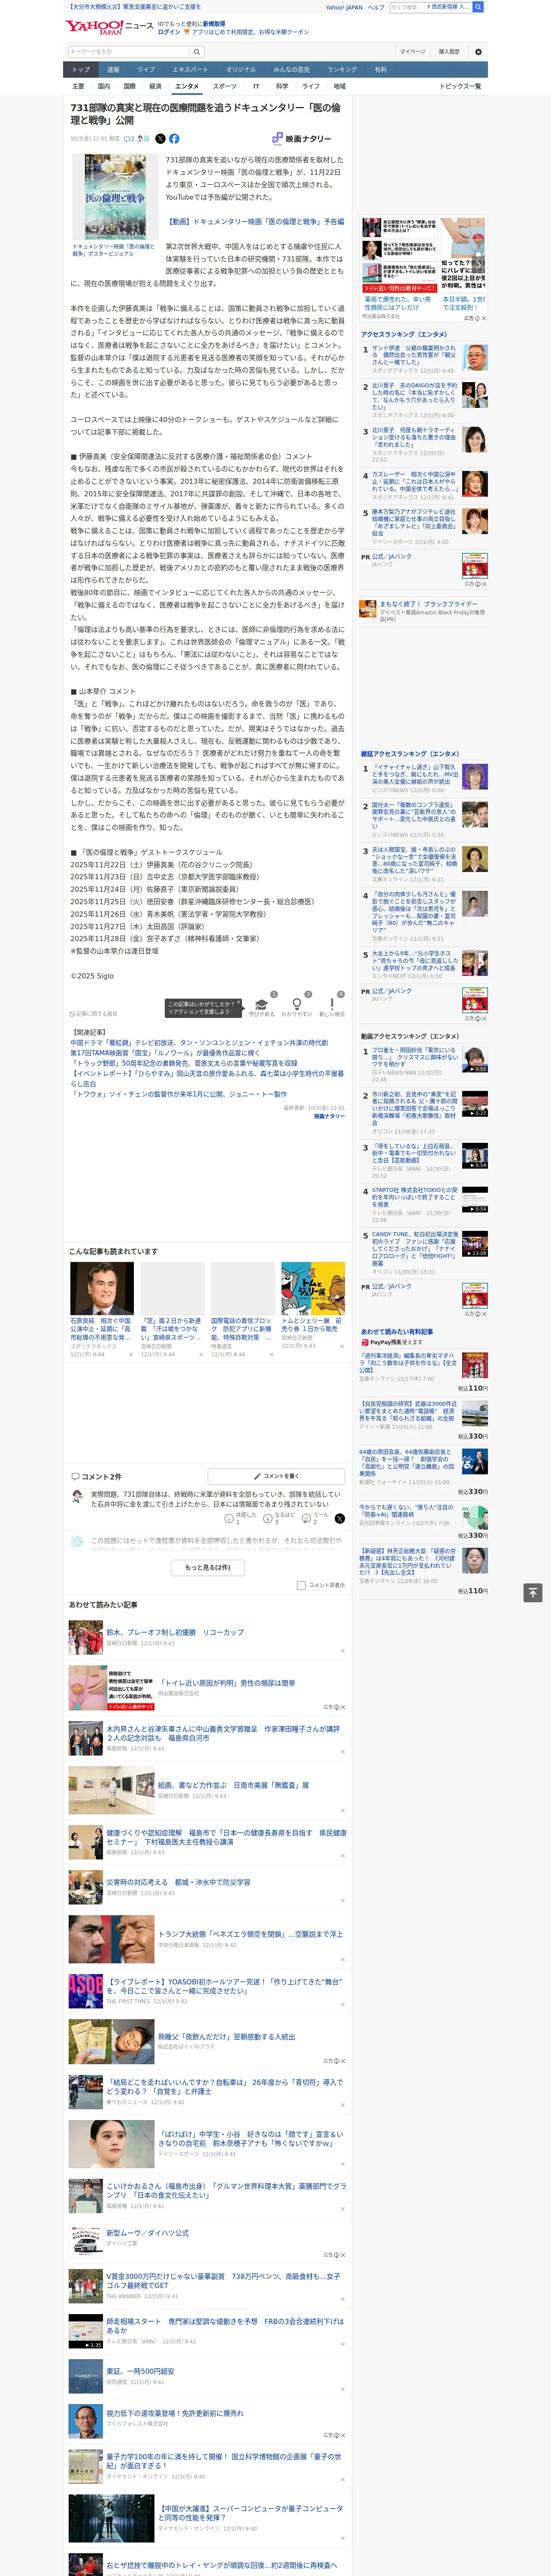Select the IT category
Screen dimensions: 551x2576
pos(256,86)
